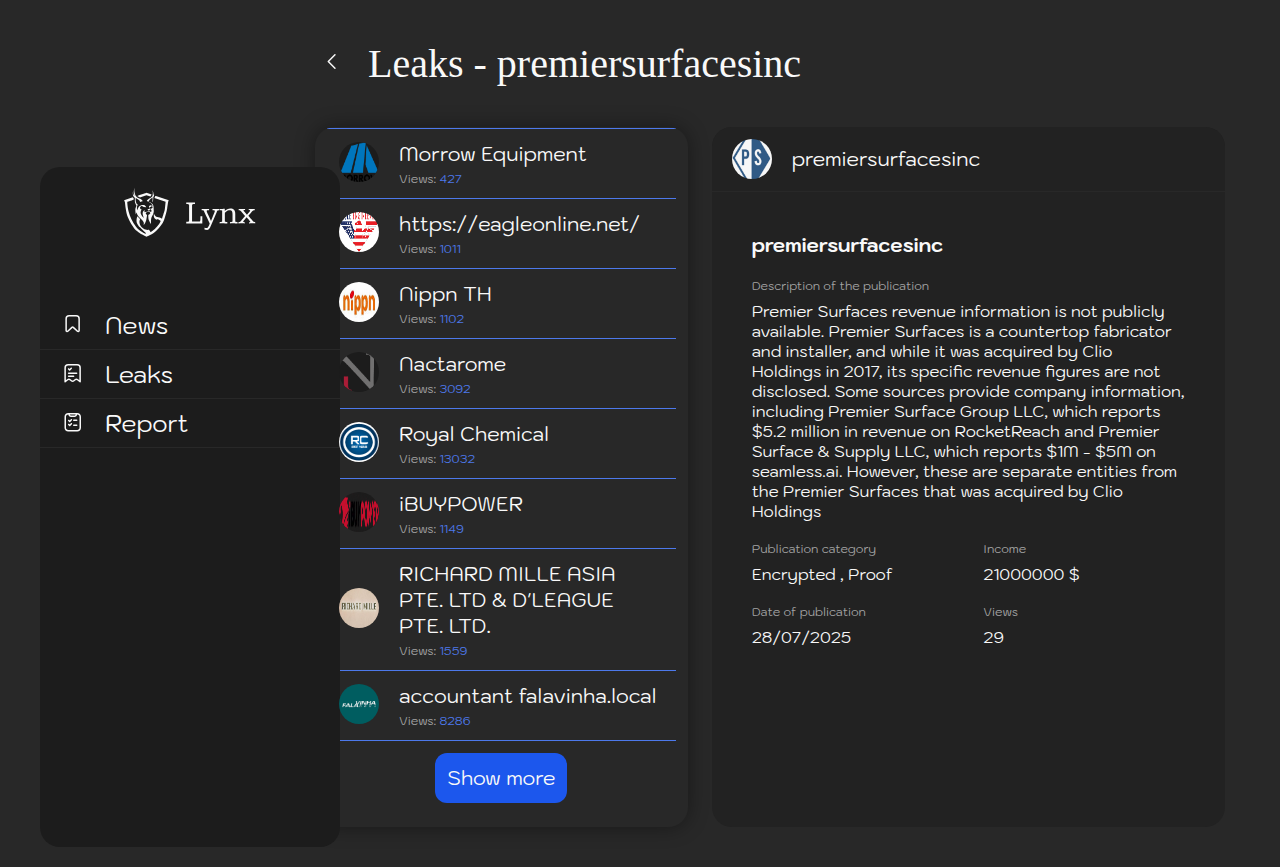Switch to the Leaks menu item

pyautogui.click(x=190, y=374)
